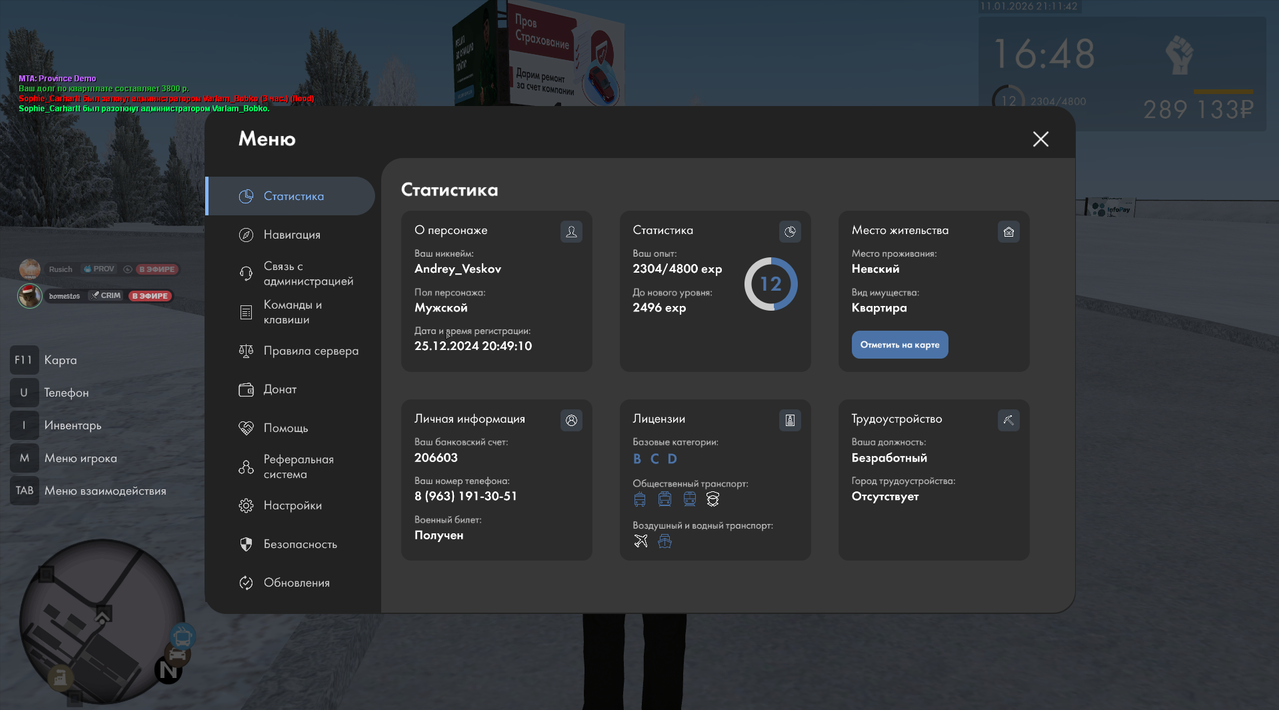
Task: Click the tools icon in Трудоустройство card
Action: 1008,420
